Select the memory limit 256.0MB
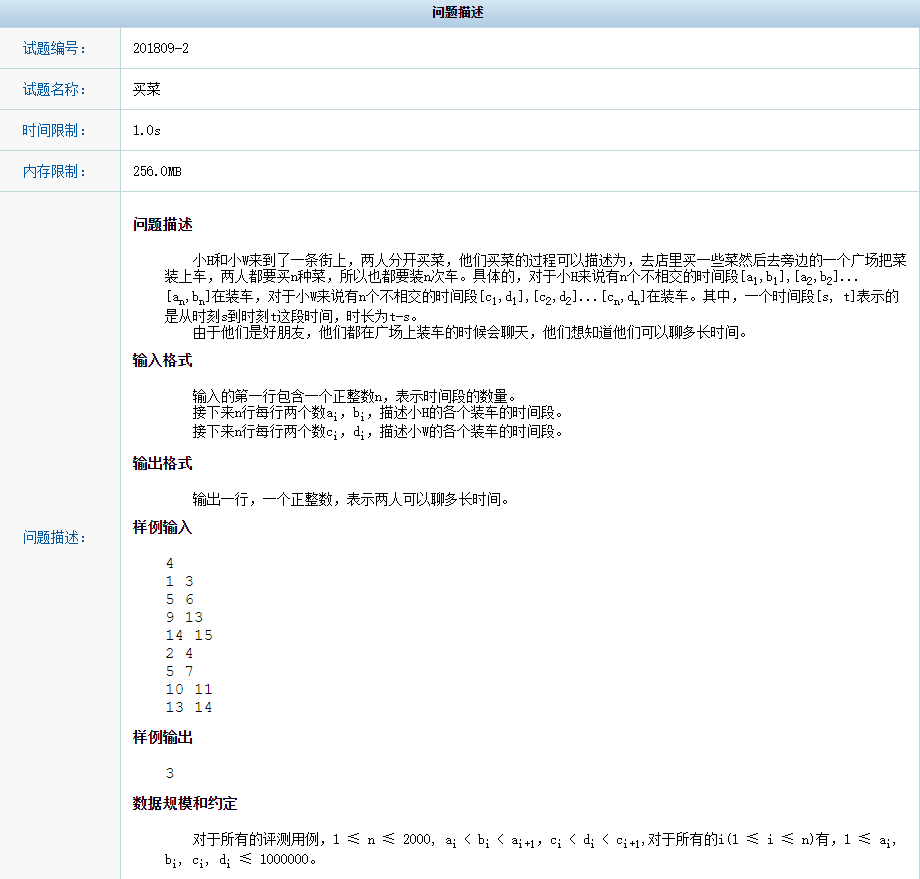The image size is (920, 879). 155,170
